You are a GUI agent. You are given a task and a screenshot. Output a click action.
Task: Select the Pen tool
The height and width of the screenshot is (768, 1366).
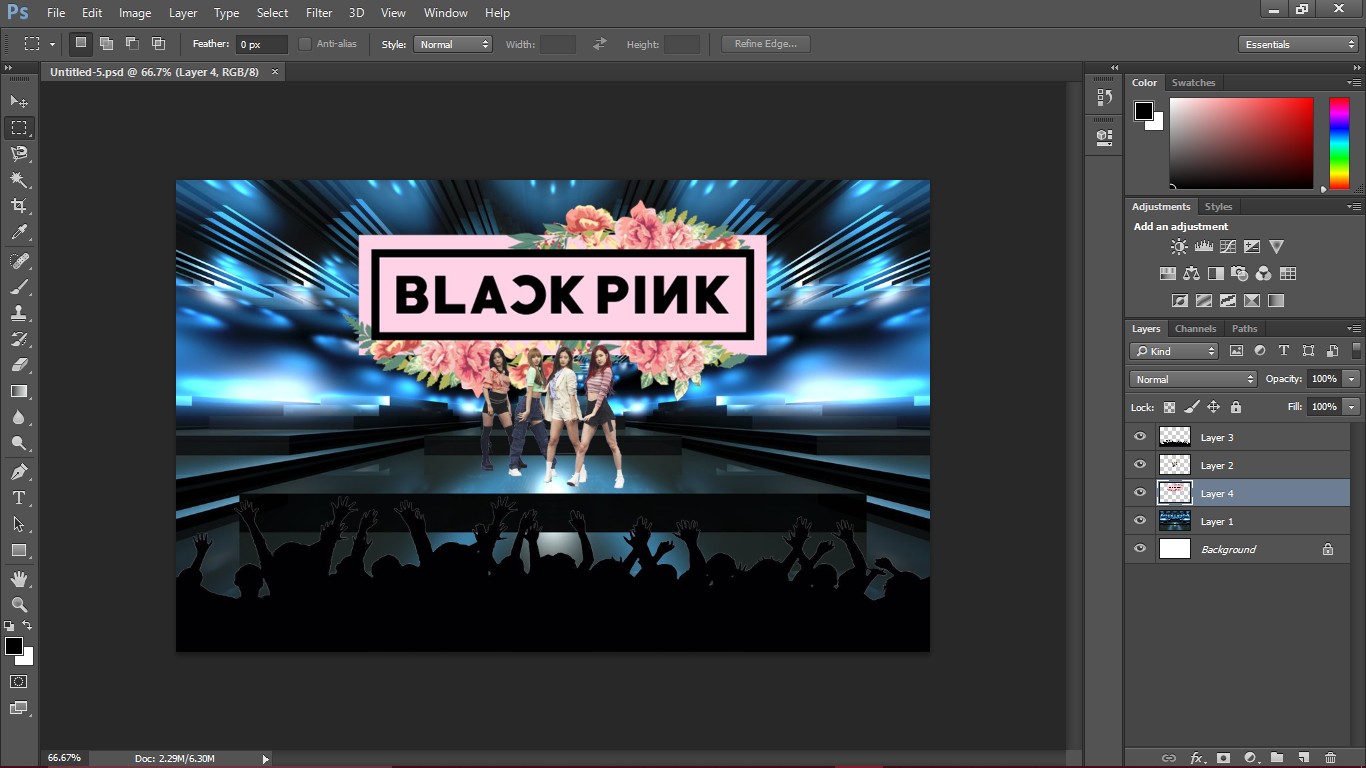click(x=19, y=472)
